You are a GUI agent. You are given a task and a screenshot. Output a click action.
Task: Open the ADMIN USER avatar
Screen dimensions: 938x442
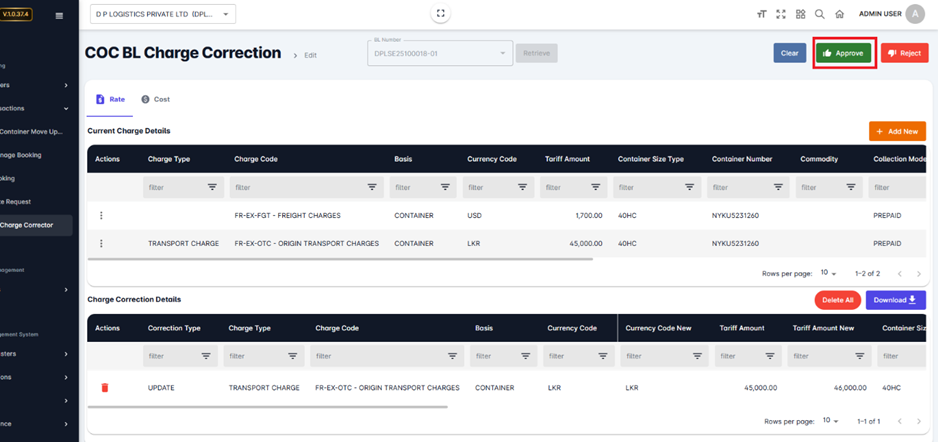(x=914, y=14)
